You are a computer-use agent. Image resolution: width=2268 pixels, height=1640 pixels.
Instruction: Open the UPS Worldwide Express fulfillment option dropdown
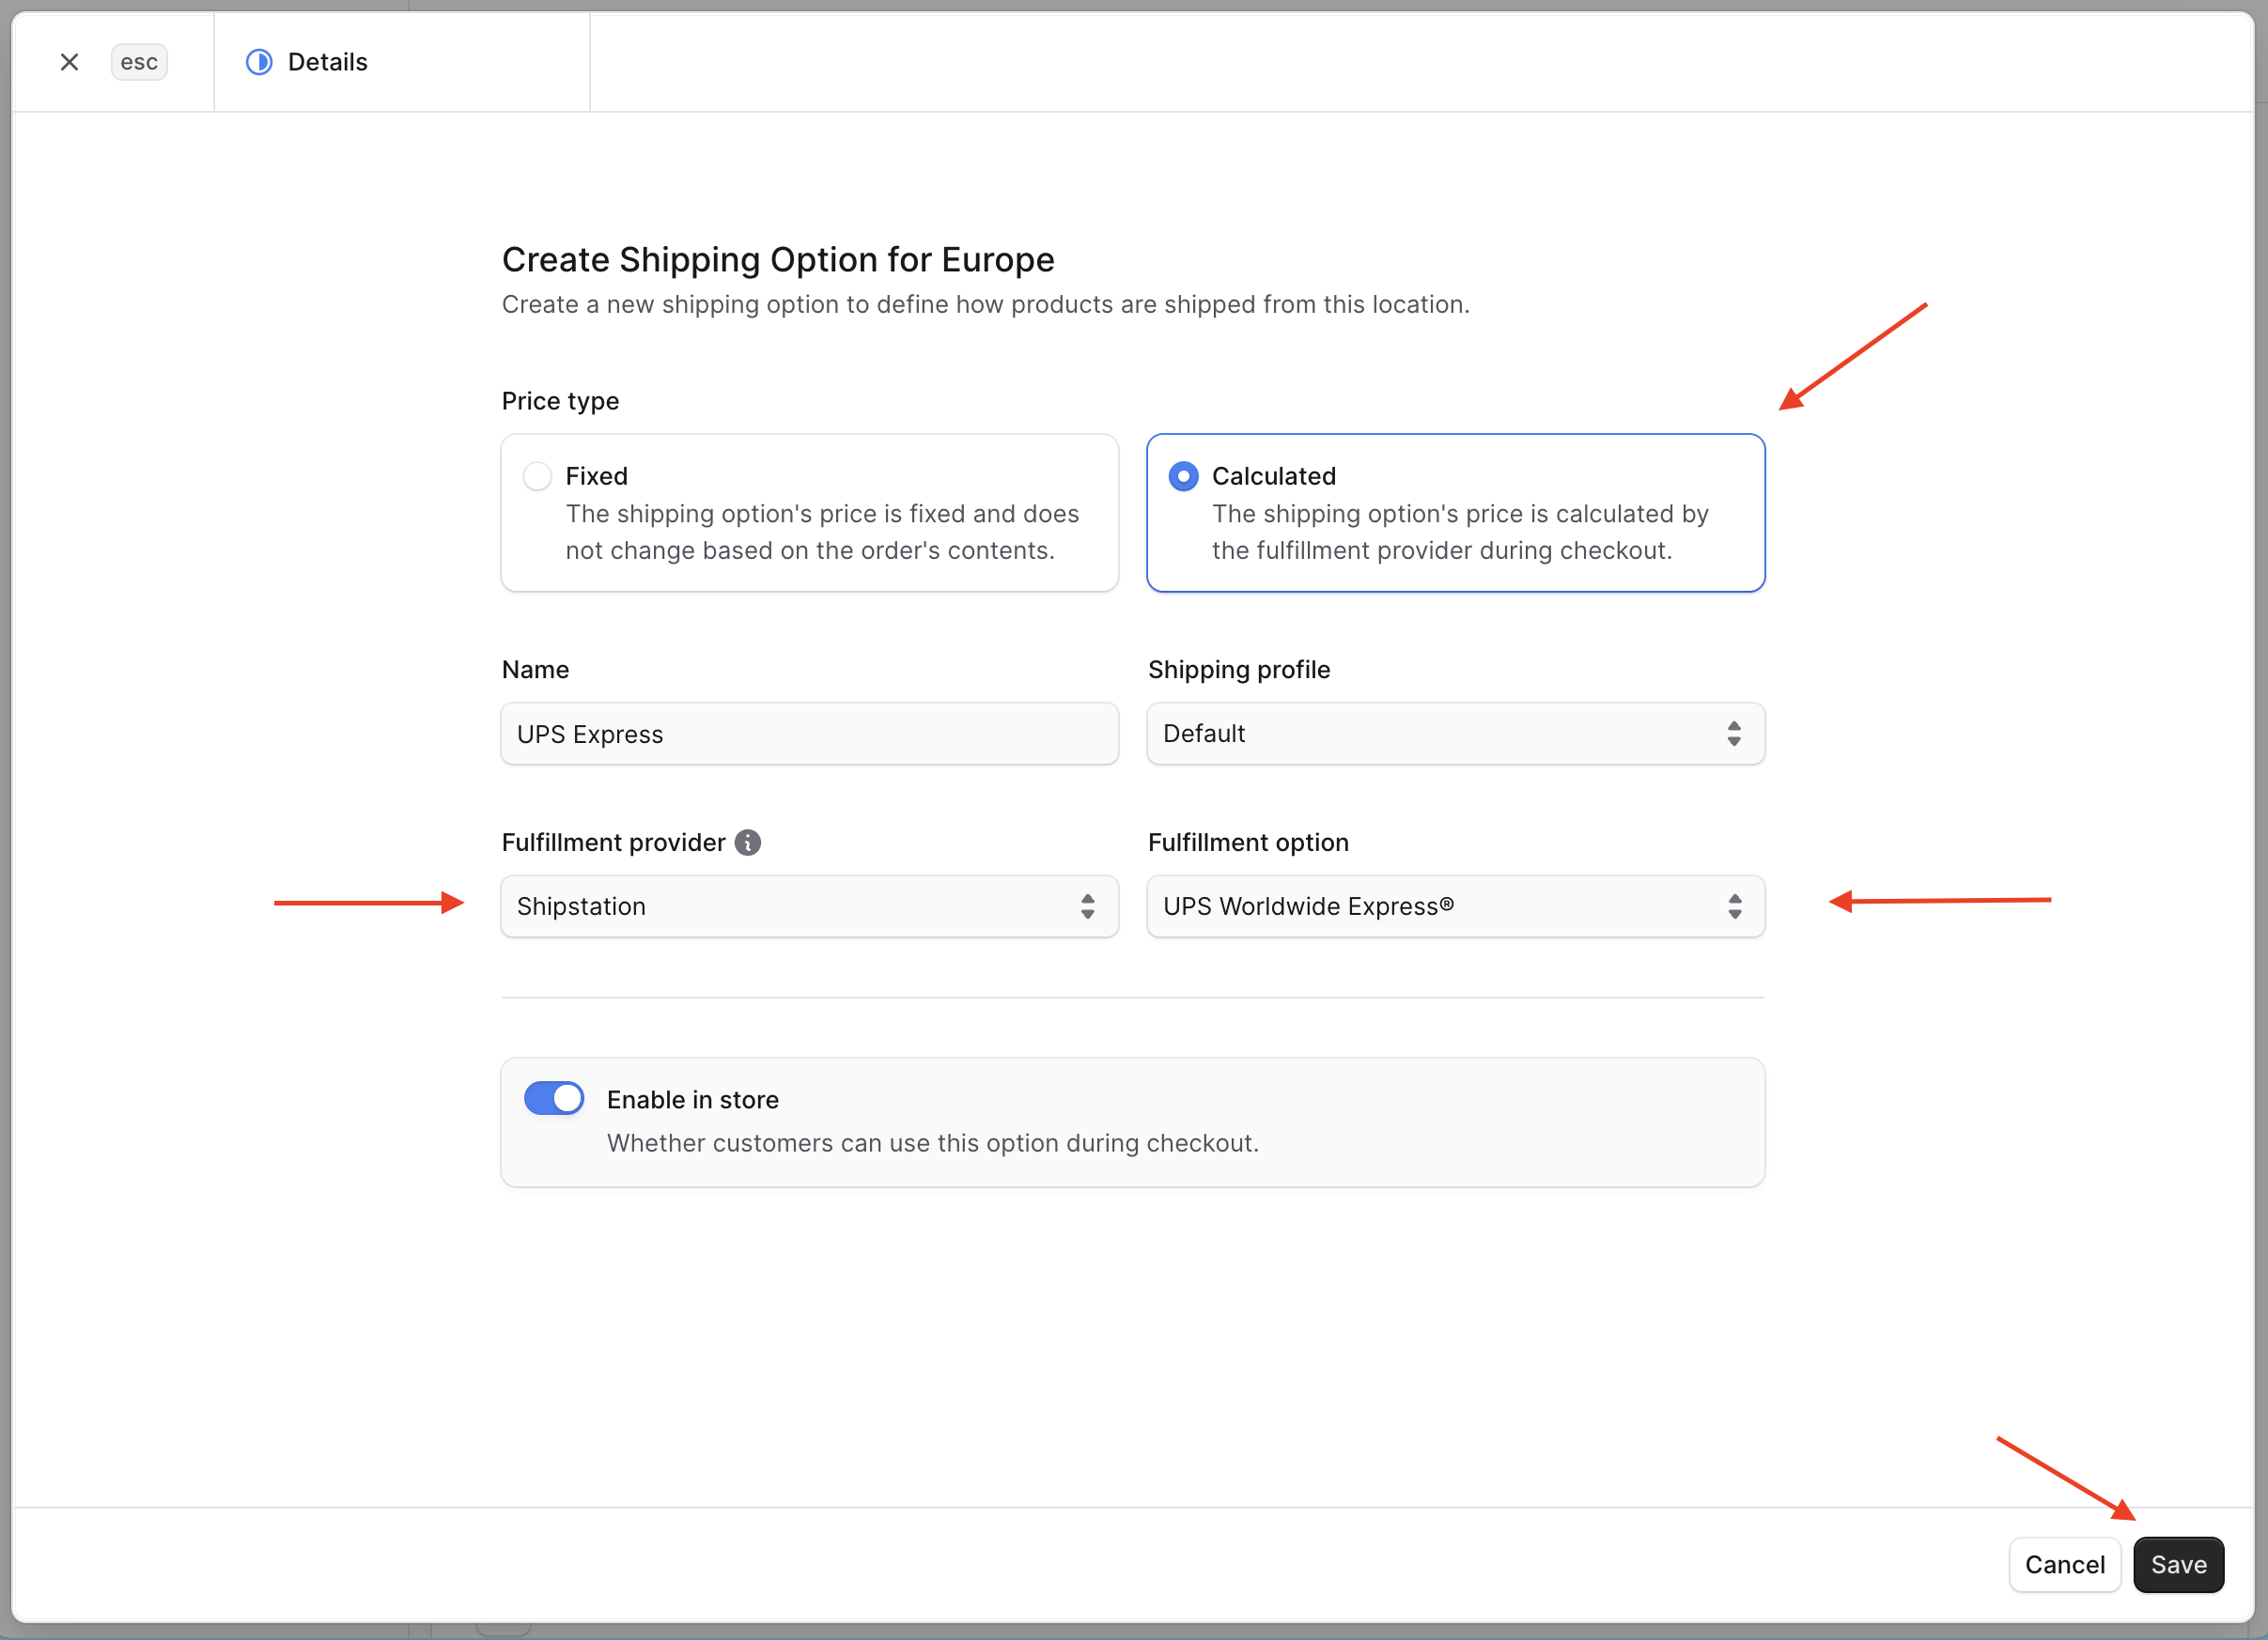(x=1455, y=906)
